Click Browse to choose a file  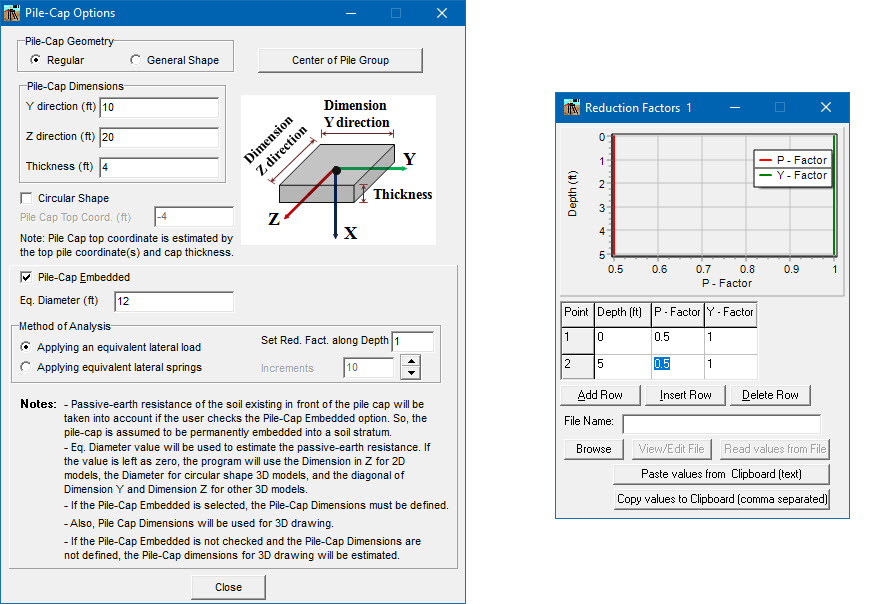point(593,449)
